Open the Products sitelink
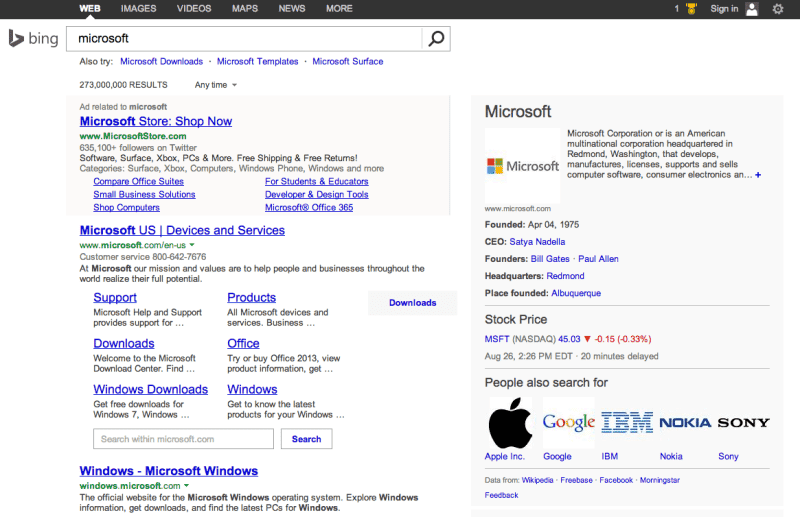The width and height of the screenshot is (800, 517). coord(252,298)
